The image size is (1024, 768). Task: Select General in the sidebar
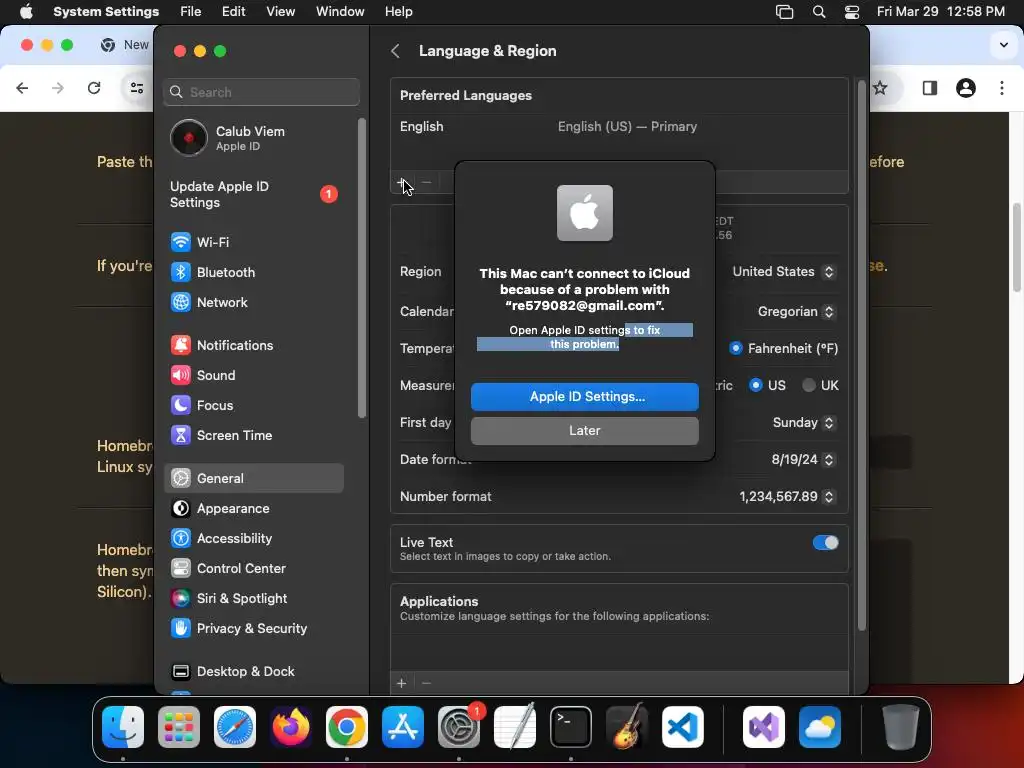[x=253, y=478]
